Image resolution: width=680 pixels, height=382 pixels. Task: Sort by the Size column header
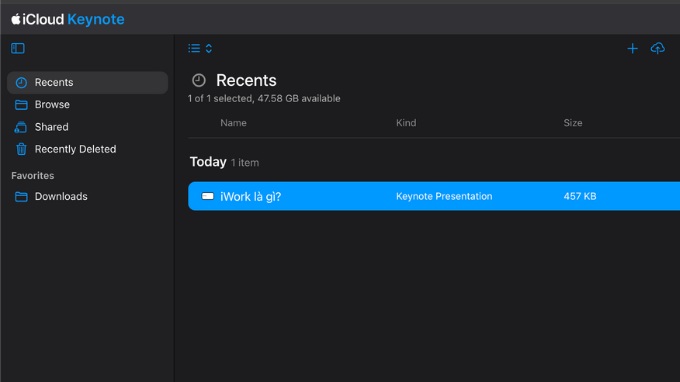point(573,123)
